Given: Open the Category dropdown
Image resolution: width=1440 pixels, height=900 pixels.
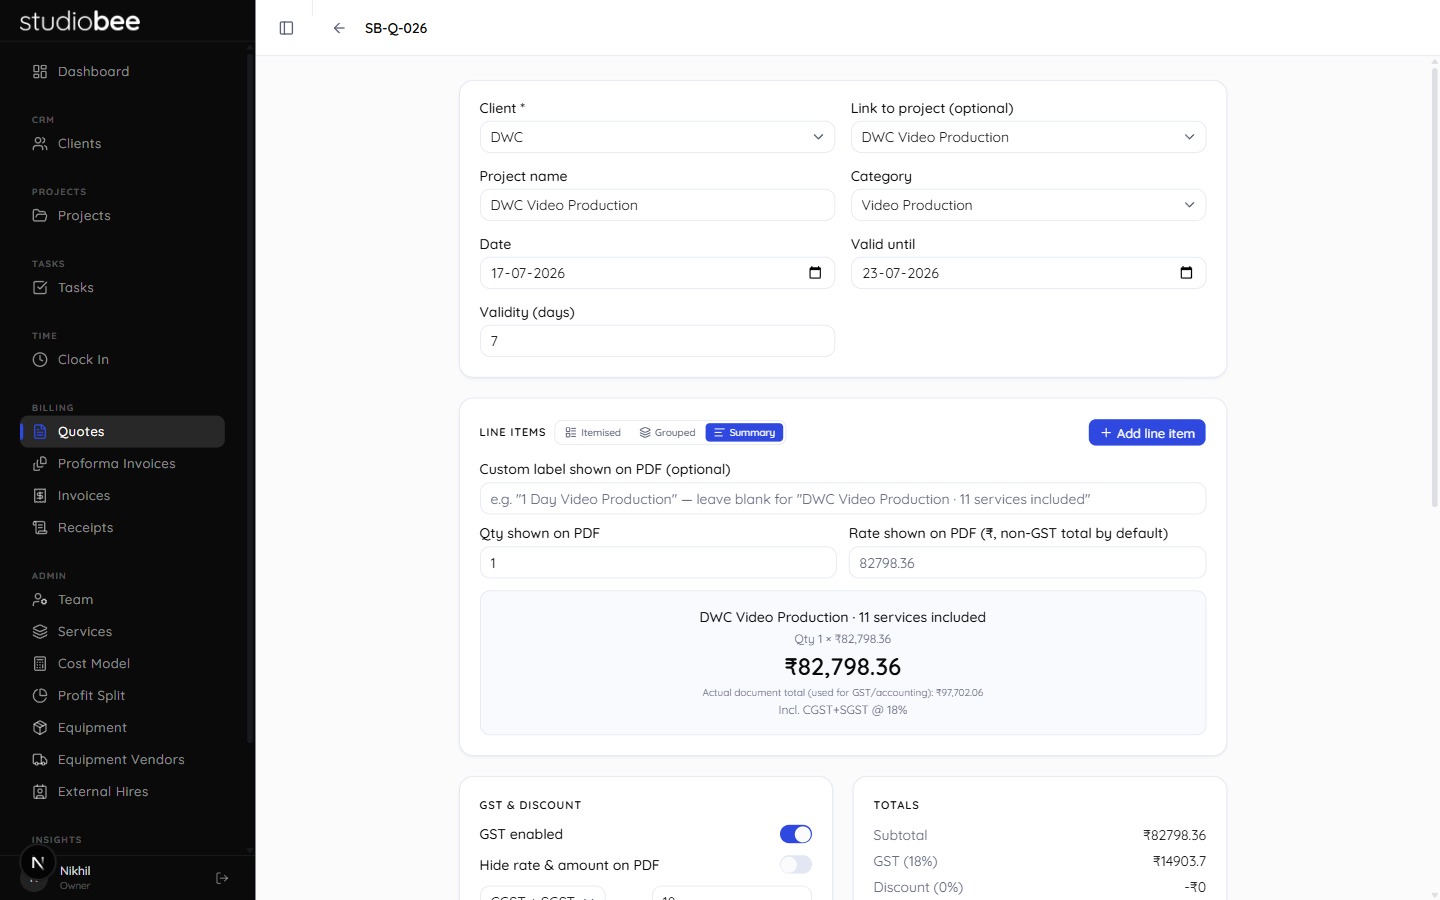Looking at the screenshot, I should 1028,205.
